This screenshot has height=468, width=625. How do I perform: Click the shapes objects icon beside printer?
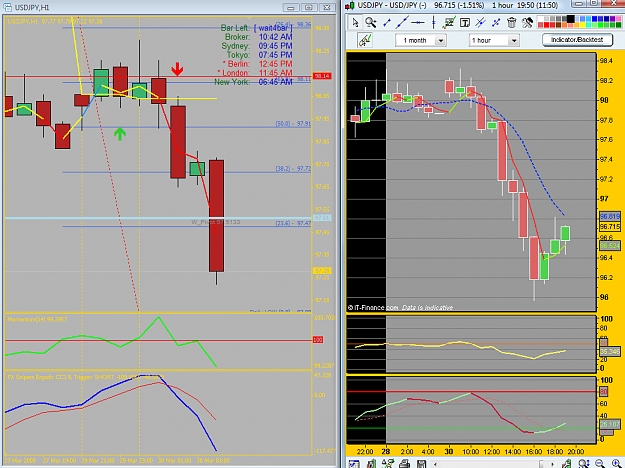(x=387, y=464)
